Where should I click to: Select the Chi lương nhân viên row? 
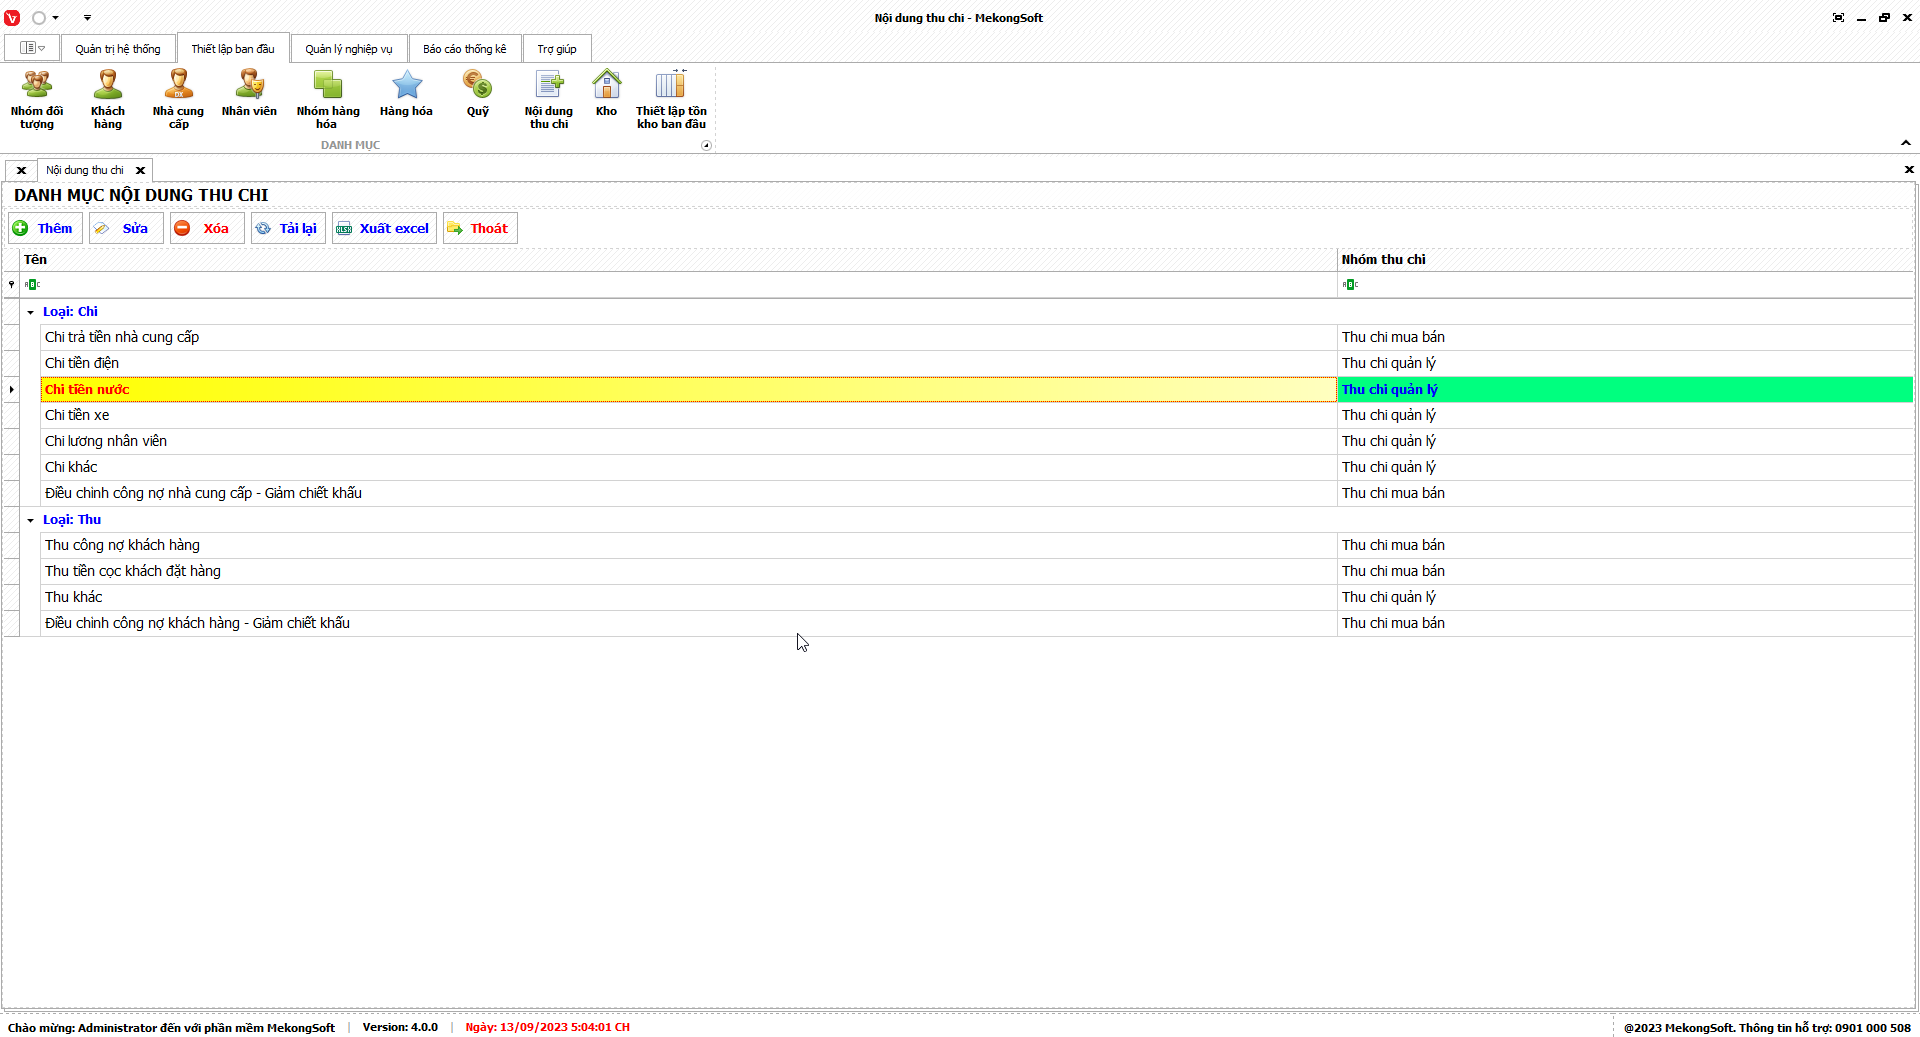[977, 441]
